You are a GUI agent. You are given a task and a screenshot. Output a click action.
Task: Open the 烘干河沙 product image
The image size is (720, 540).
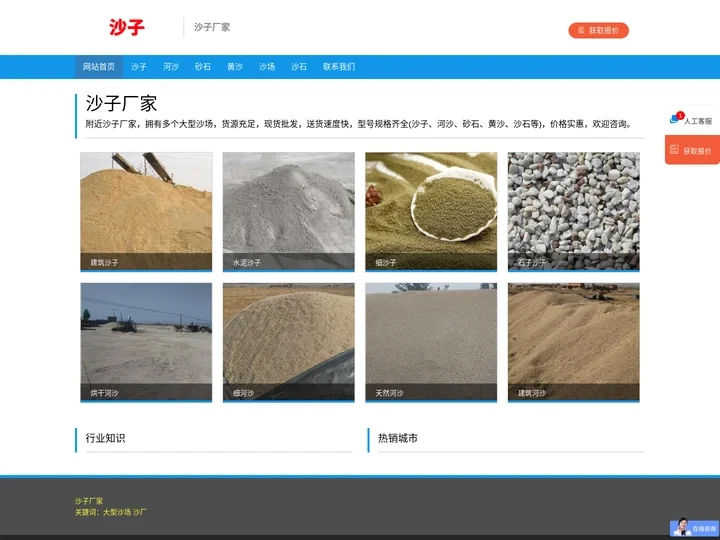coord(146,341)
